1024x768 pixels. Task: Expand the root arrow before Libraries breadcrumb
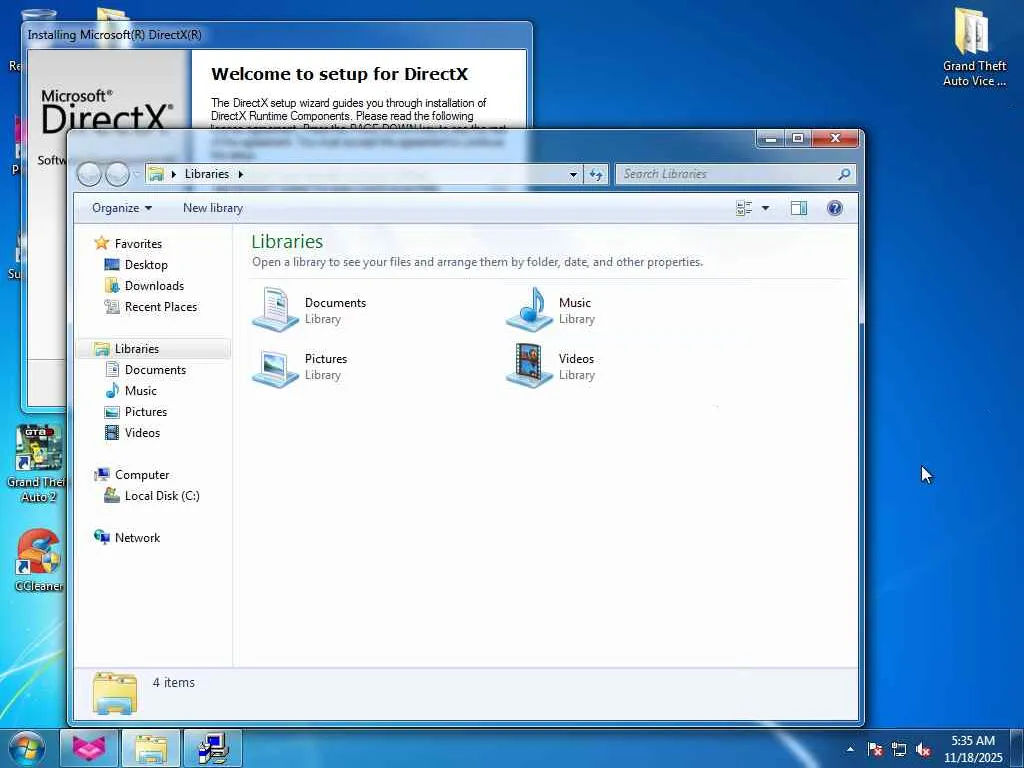coord(174,174)
